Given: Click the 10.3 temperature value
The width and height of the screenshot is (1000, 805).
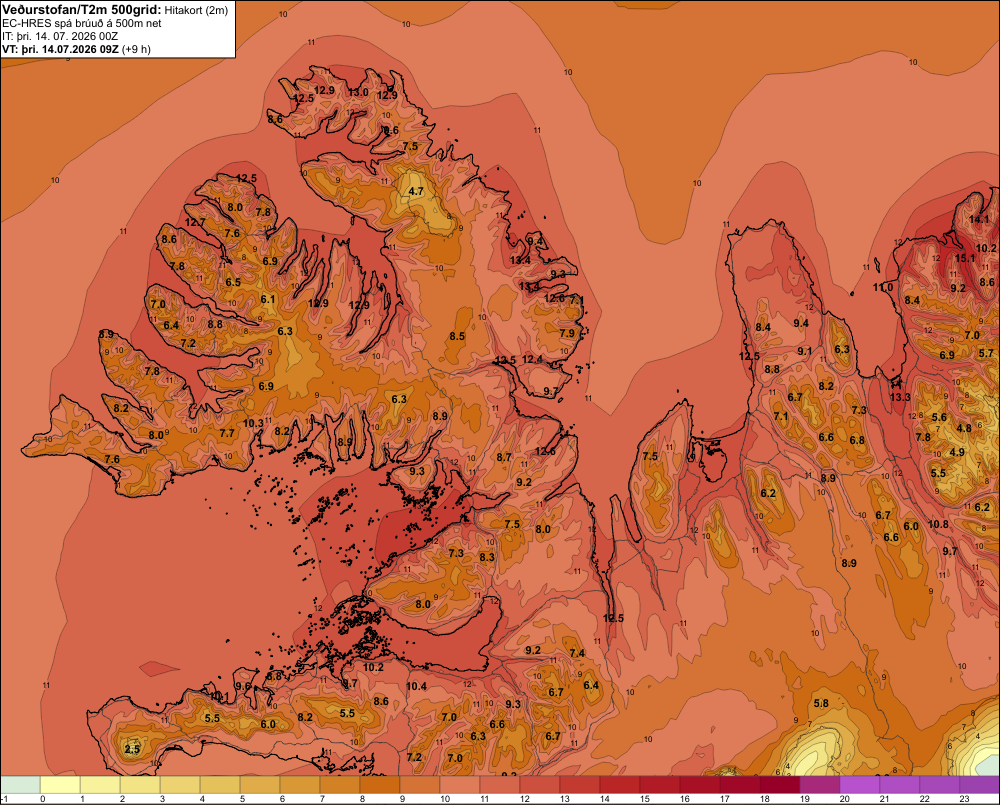Looking at the screenshot, I should 253,423.
